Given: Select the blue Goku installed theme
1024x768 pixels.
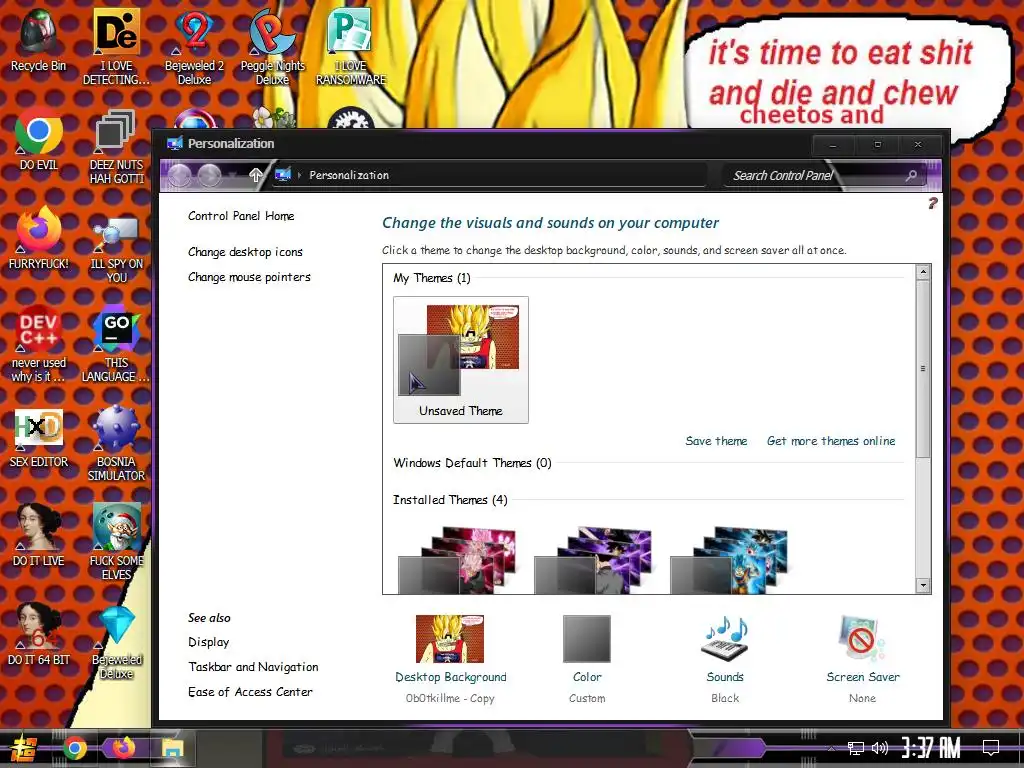Looking at the screenshot, I should click(x=729, y=560).
